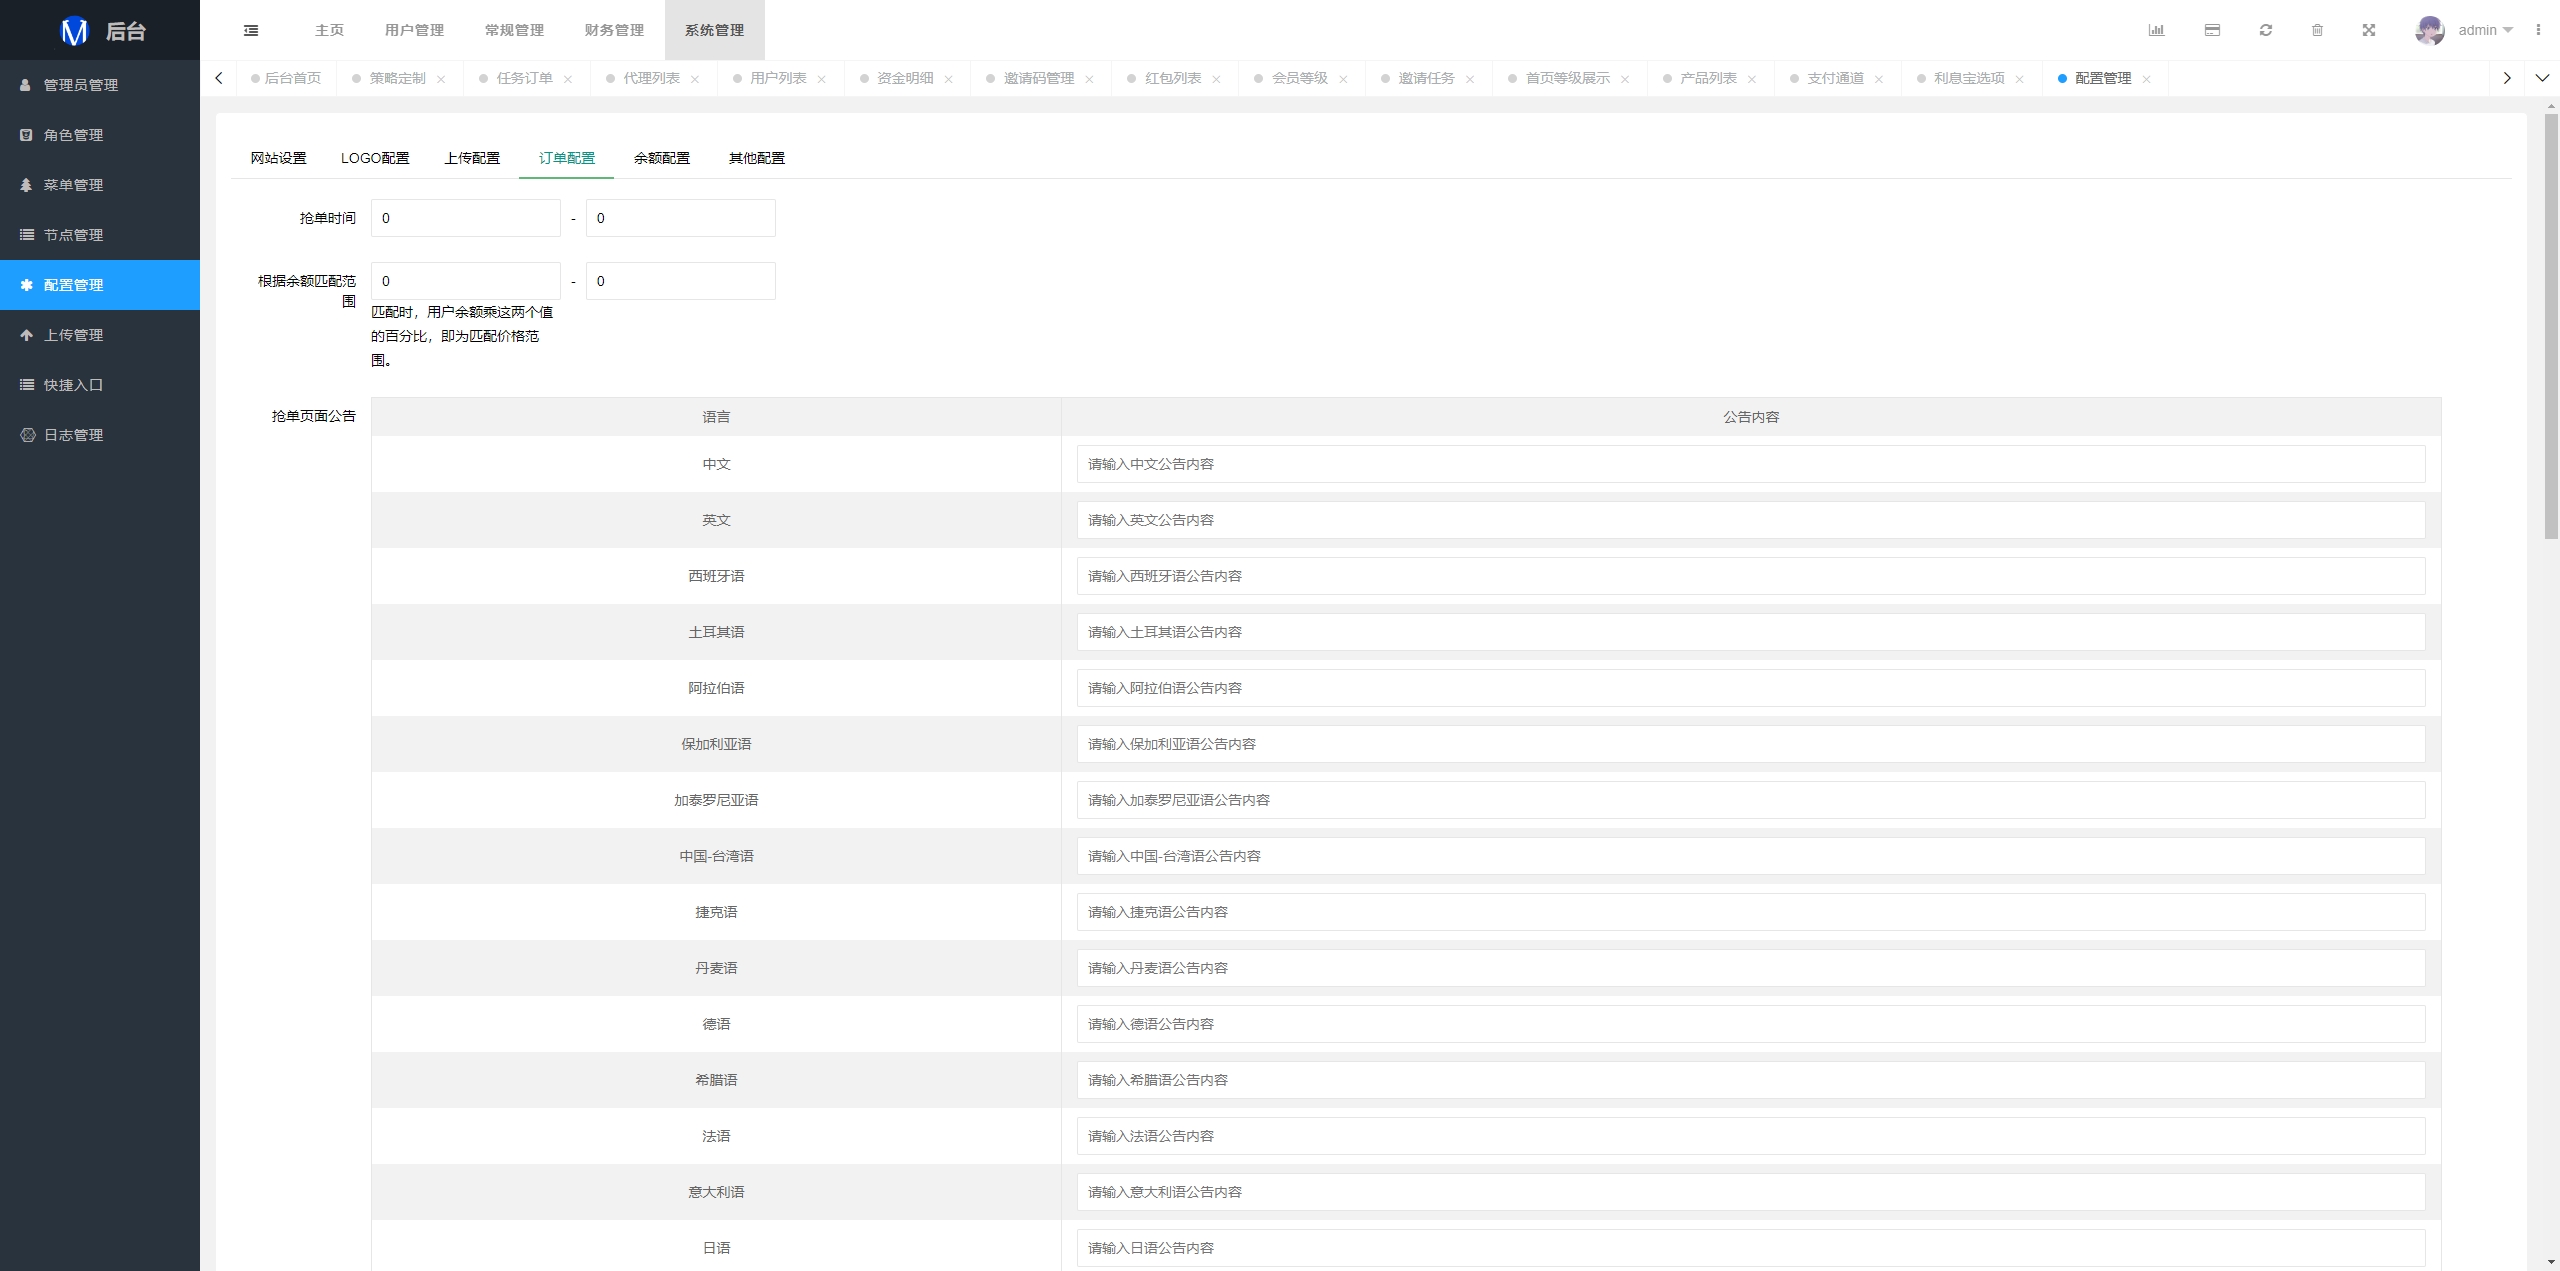Click the card icon in top header

click(2212, 30)
